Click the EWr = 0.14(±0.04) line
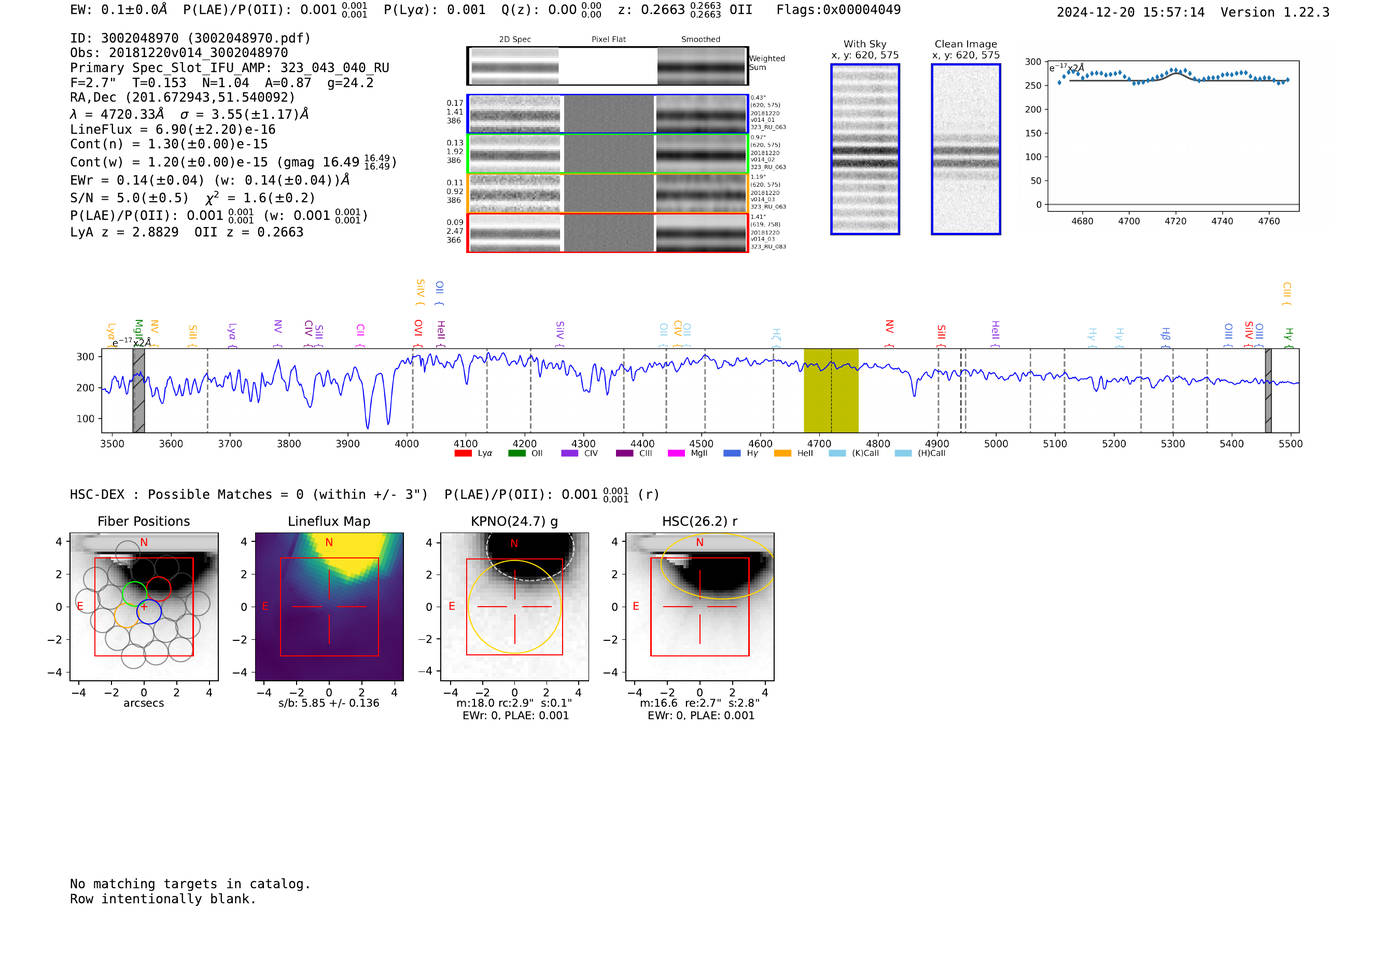Viewport: 1400px width, 953px height. [x=210, y=180]
